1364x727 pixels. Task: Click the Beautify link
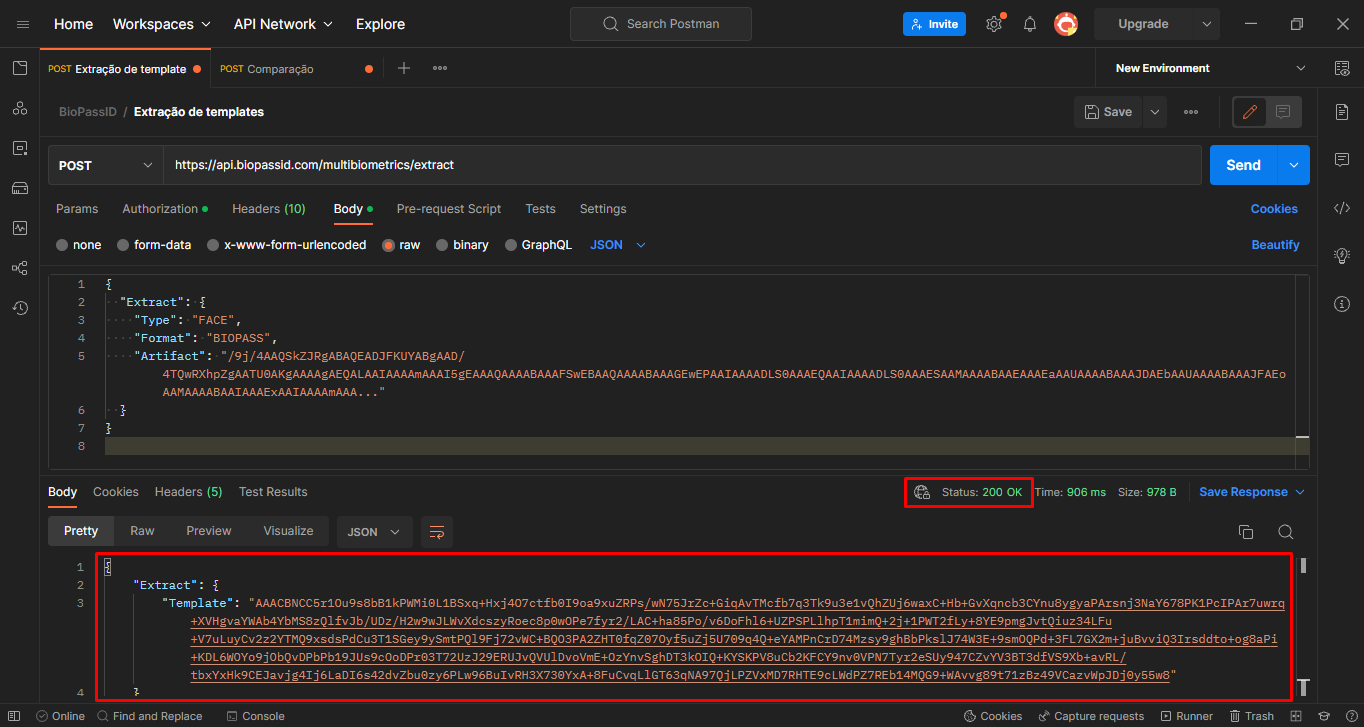1275,245
